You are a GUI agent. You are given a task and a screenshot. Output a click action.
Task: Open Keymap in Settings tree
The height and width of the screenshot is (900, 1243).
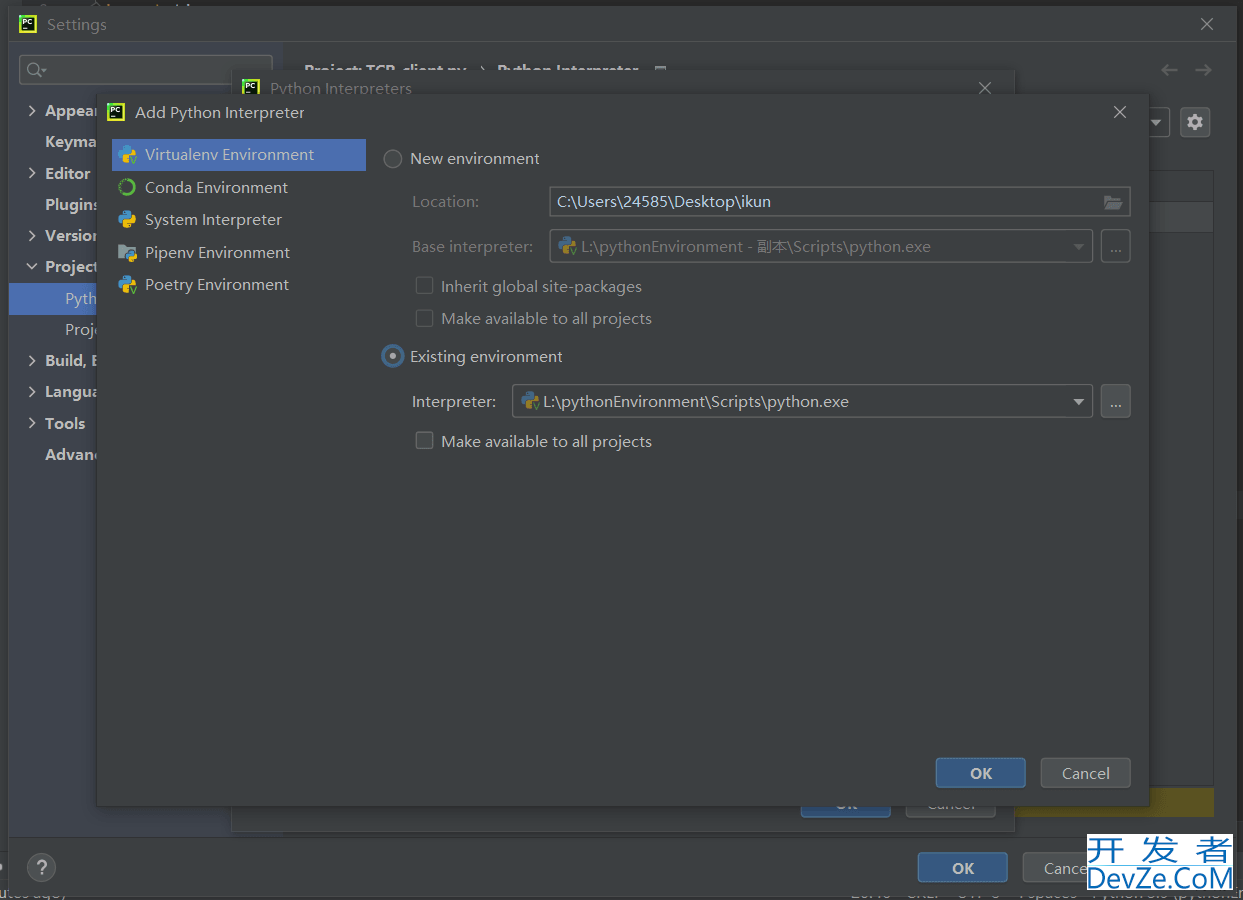70,142
